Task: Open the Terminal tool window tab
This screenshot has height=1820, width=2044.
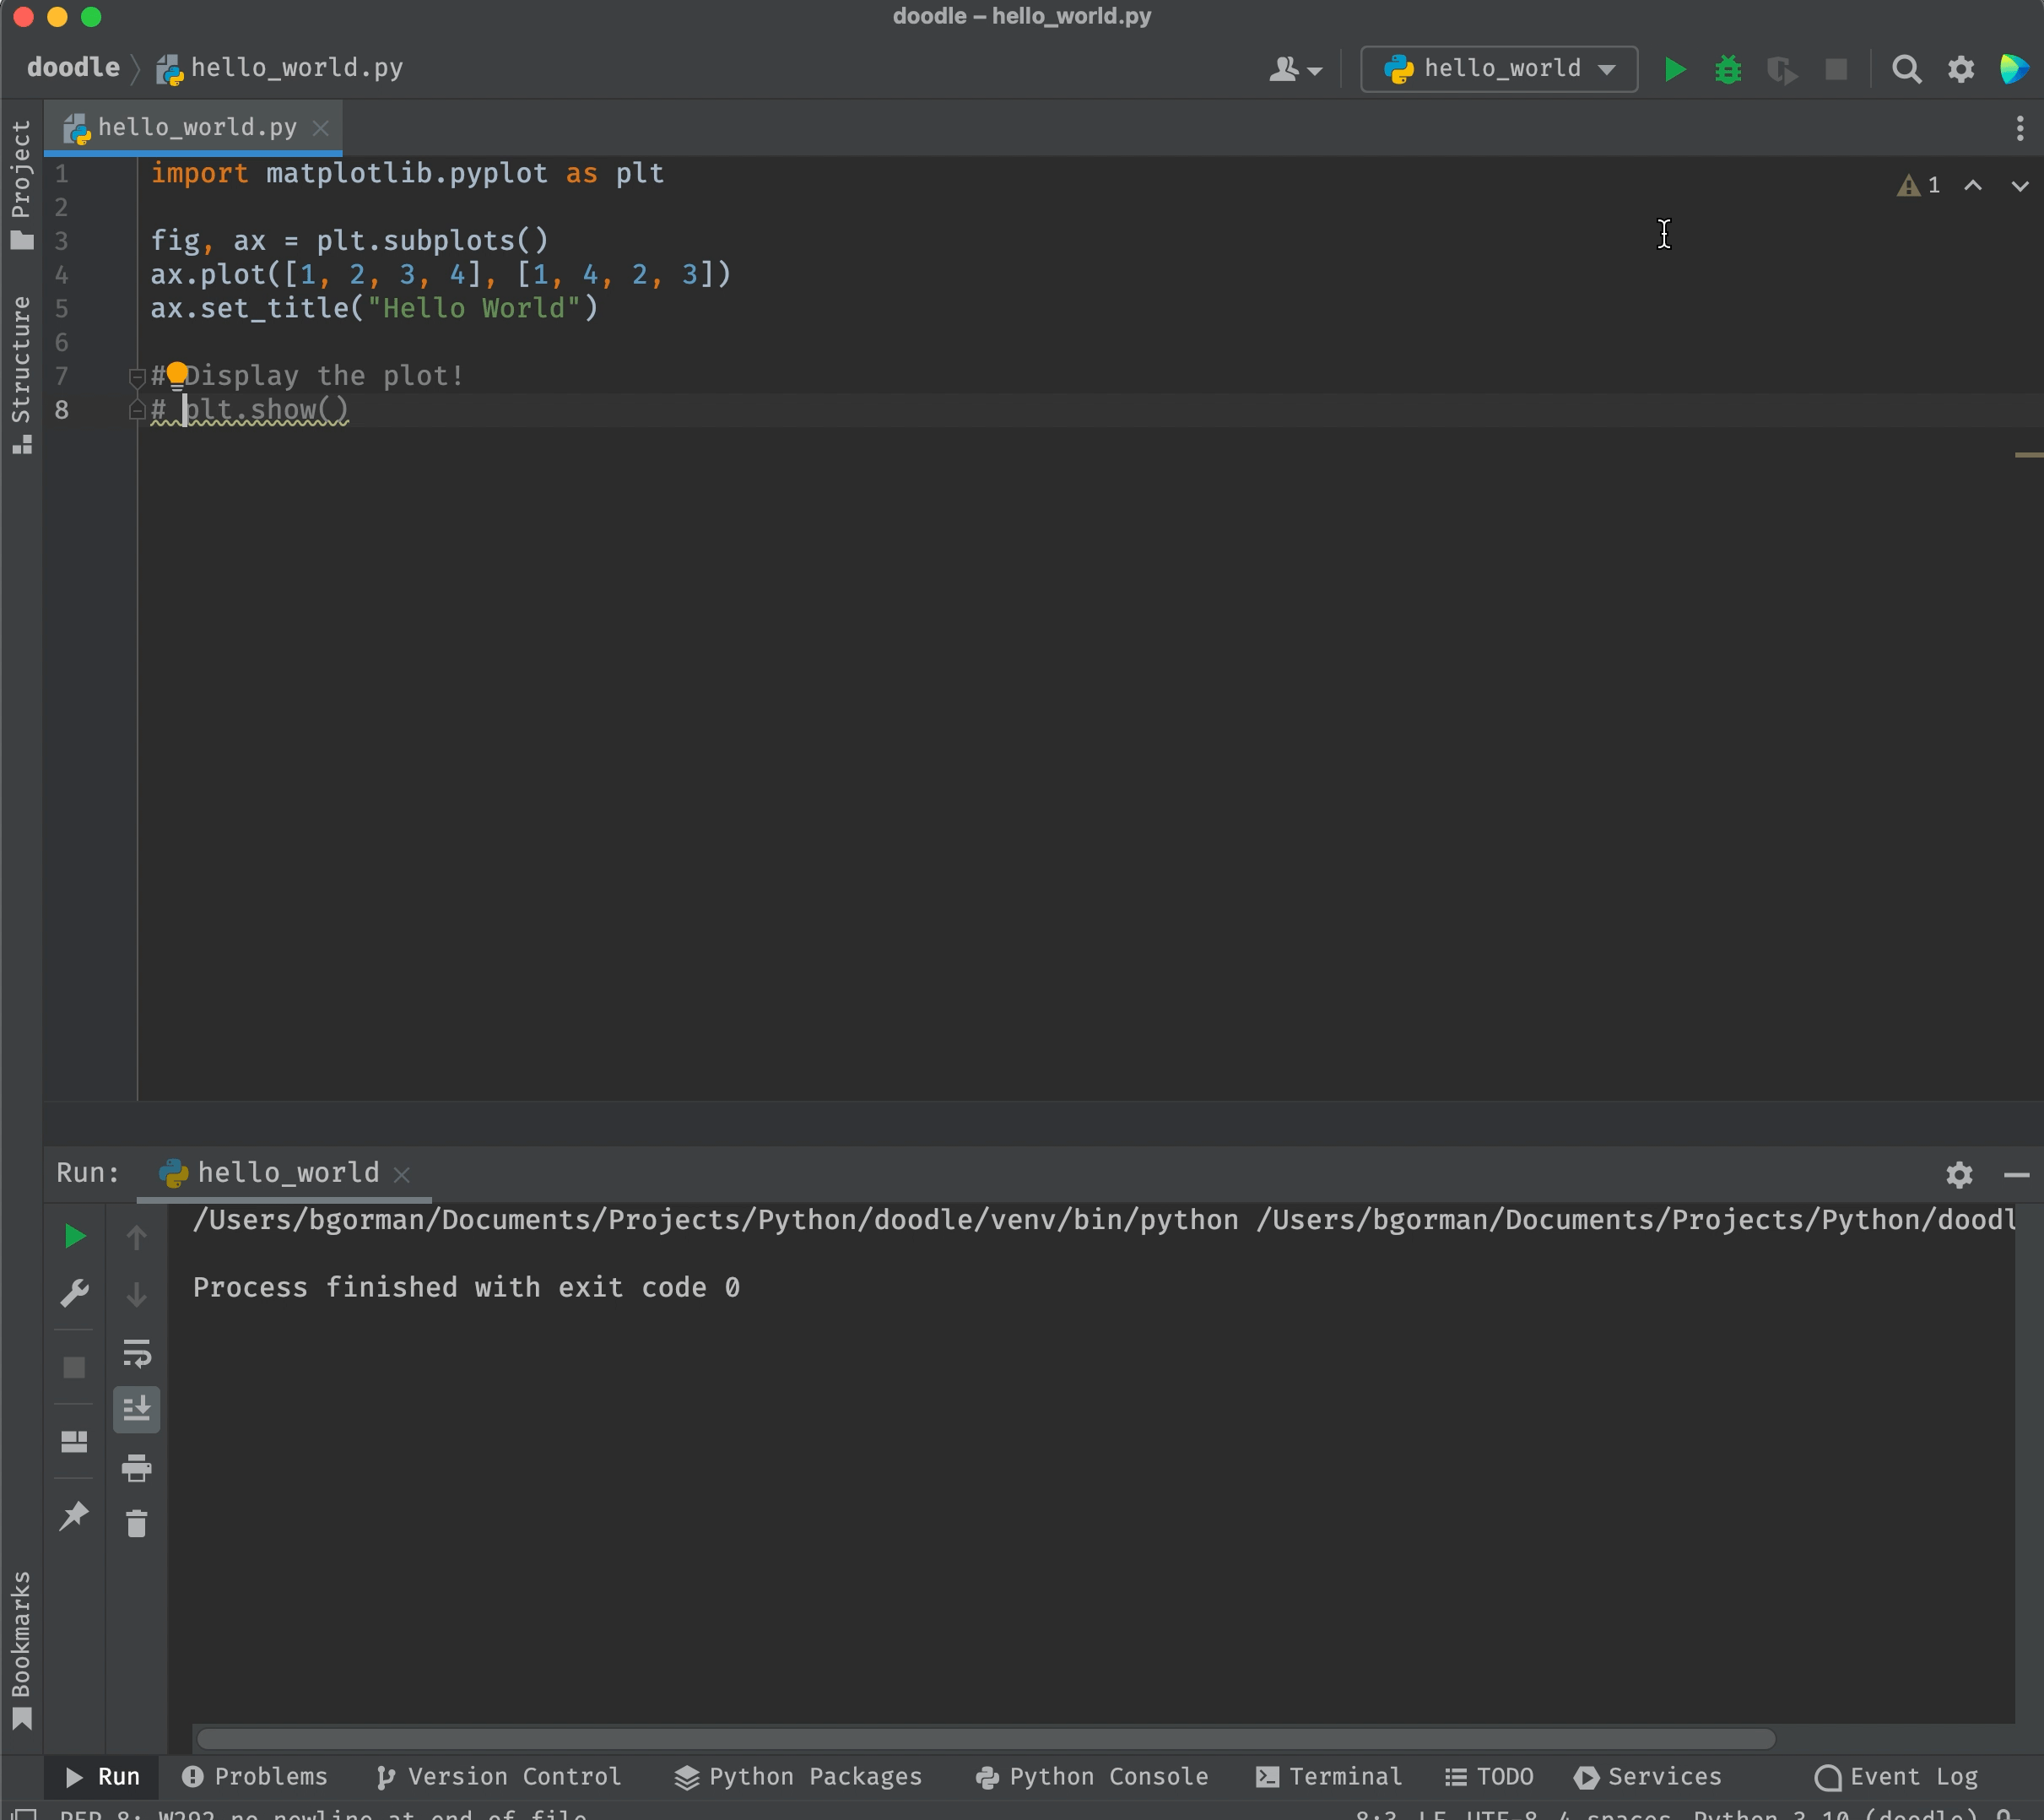Action: point(1329,1776)
